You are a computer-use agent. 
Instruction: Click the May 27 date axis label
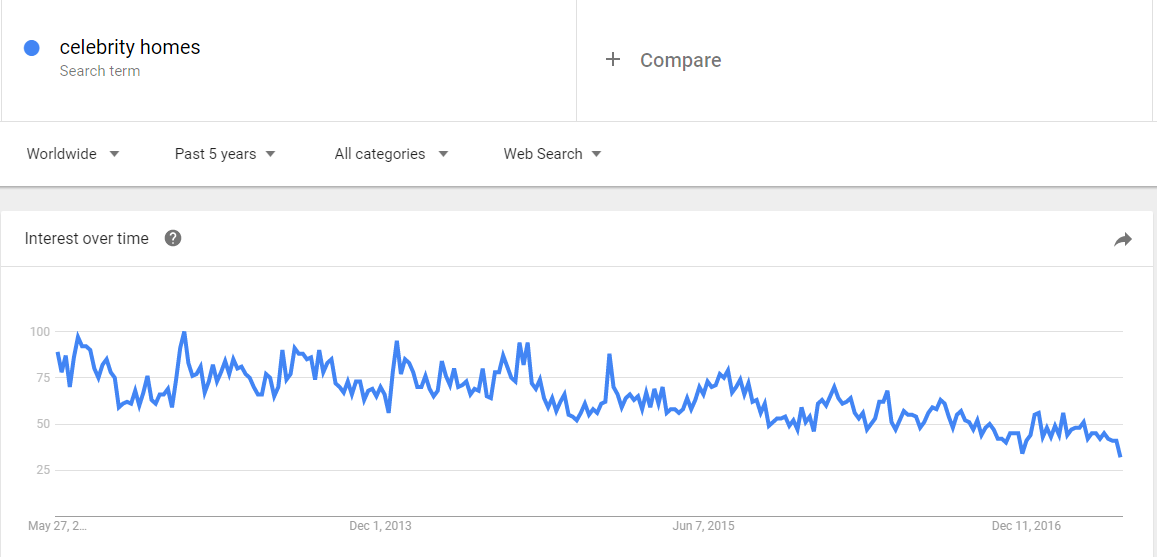point(57,526)
